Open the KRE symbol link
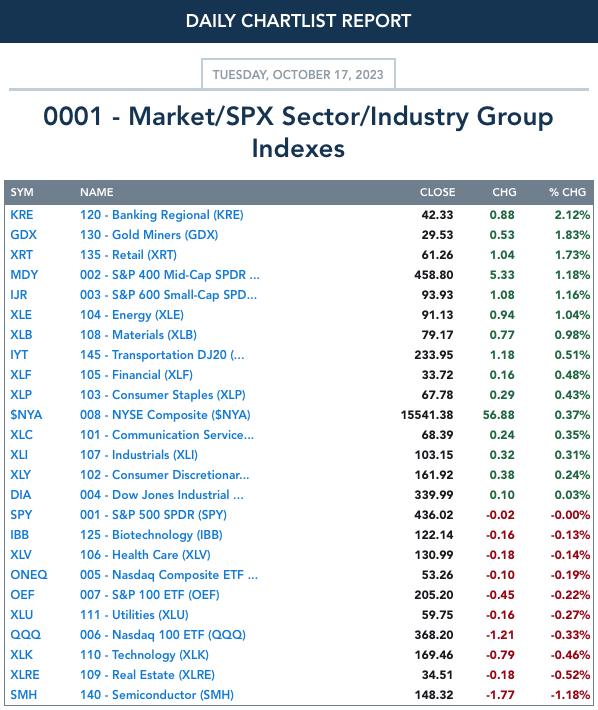 point(22,215)
